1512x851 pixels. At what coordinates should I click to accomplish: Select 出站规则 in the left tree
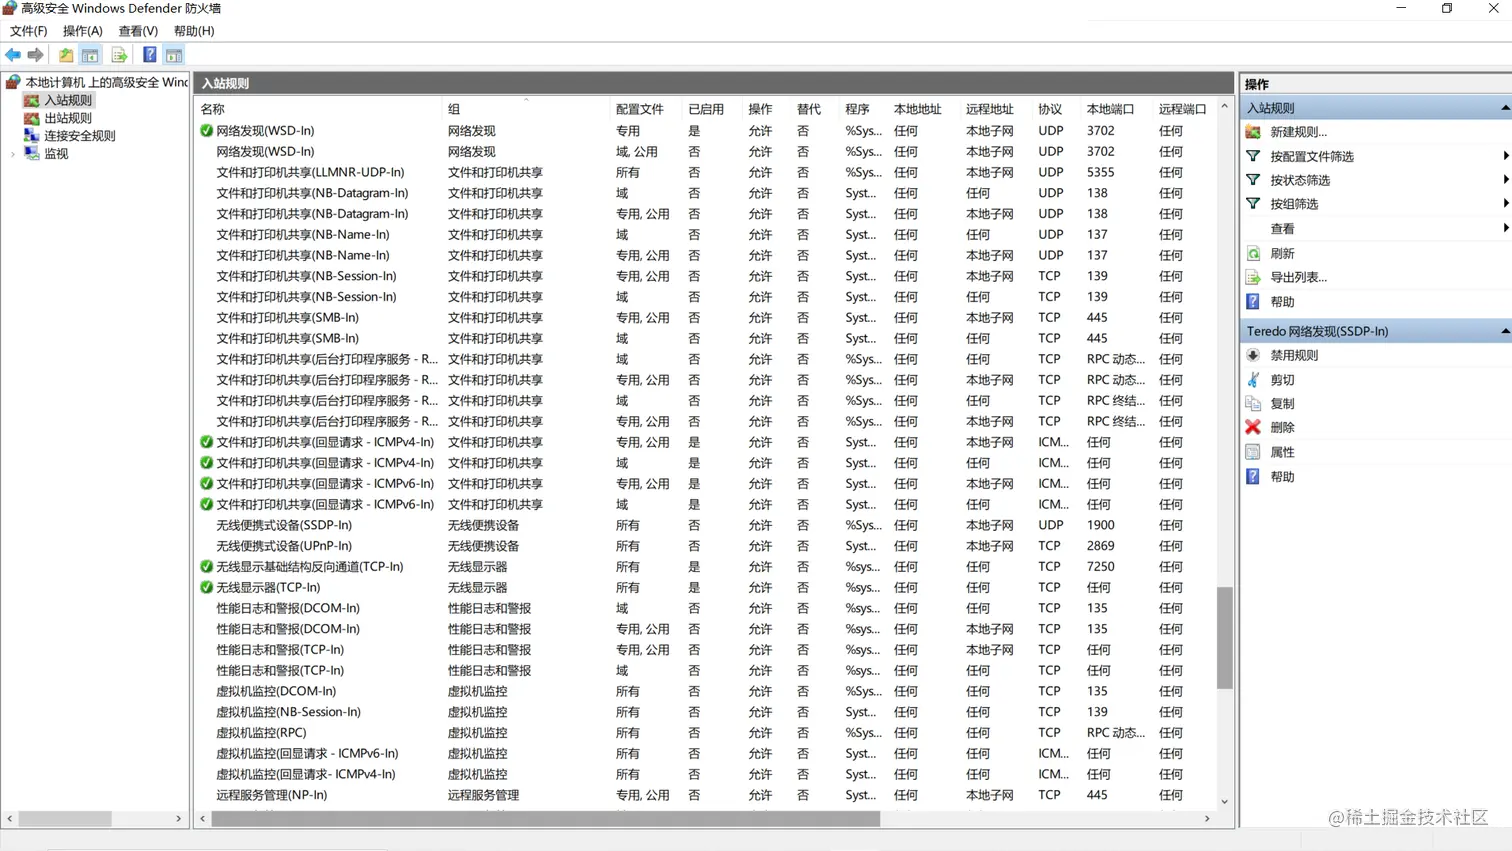67,118
